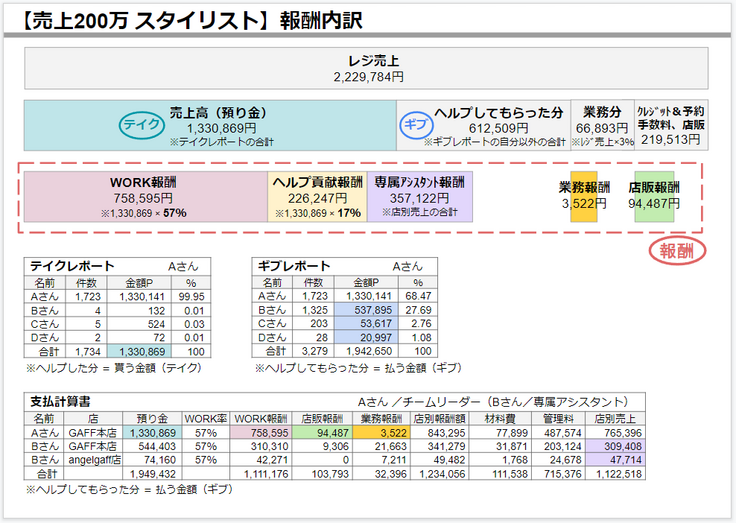Click the yellow ヘルプ貢献報酬 box

tap(316, 197)
